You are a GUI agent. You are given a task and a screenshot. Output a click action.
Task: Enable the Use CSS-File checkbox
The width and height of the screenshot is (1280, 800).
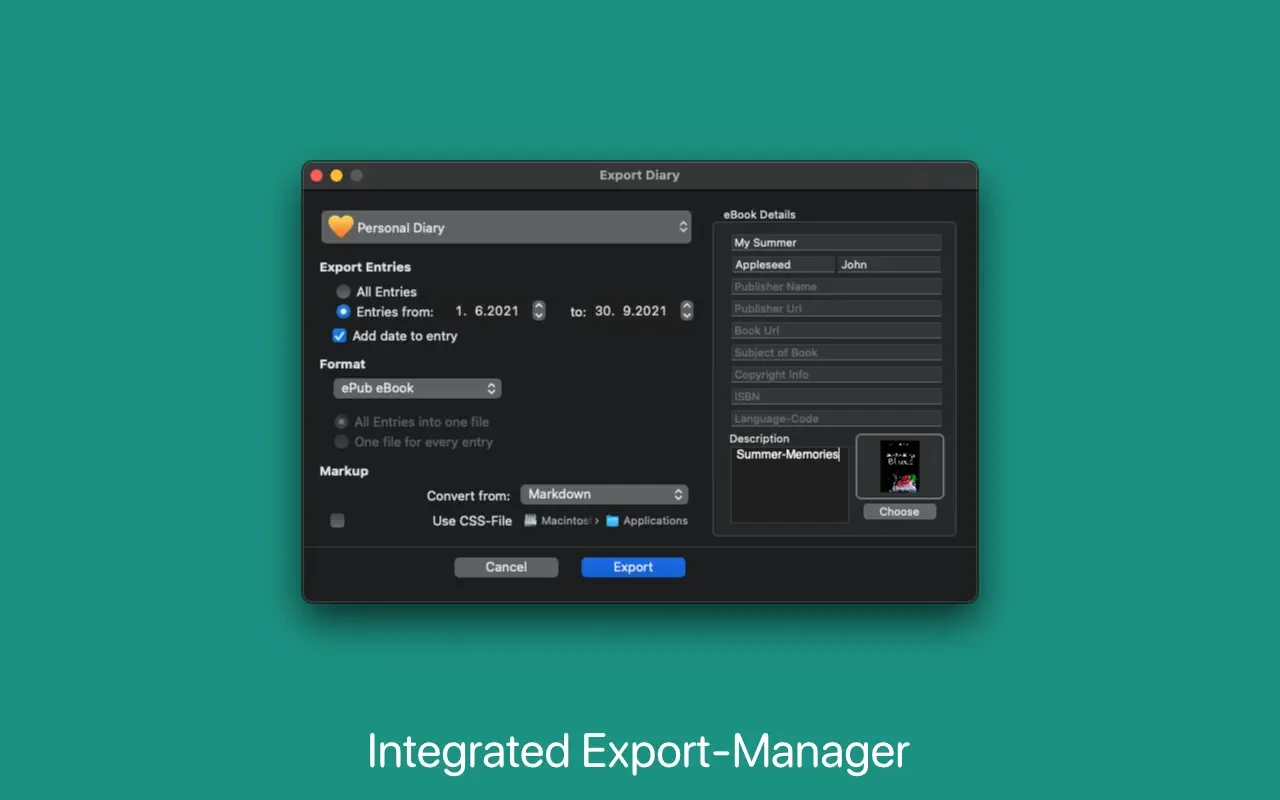click(x=338, y=520)
